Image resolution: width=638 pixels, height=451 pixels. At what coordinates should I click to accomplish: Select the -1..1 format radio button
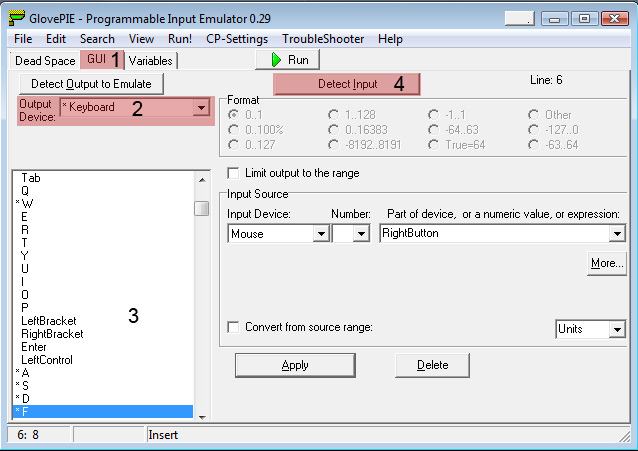[434, 115]
